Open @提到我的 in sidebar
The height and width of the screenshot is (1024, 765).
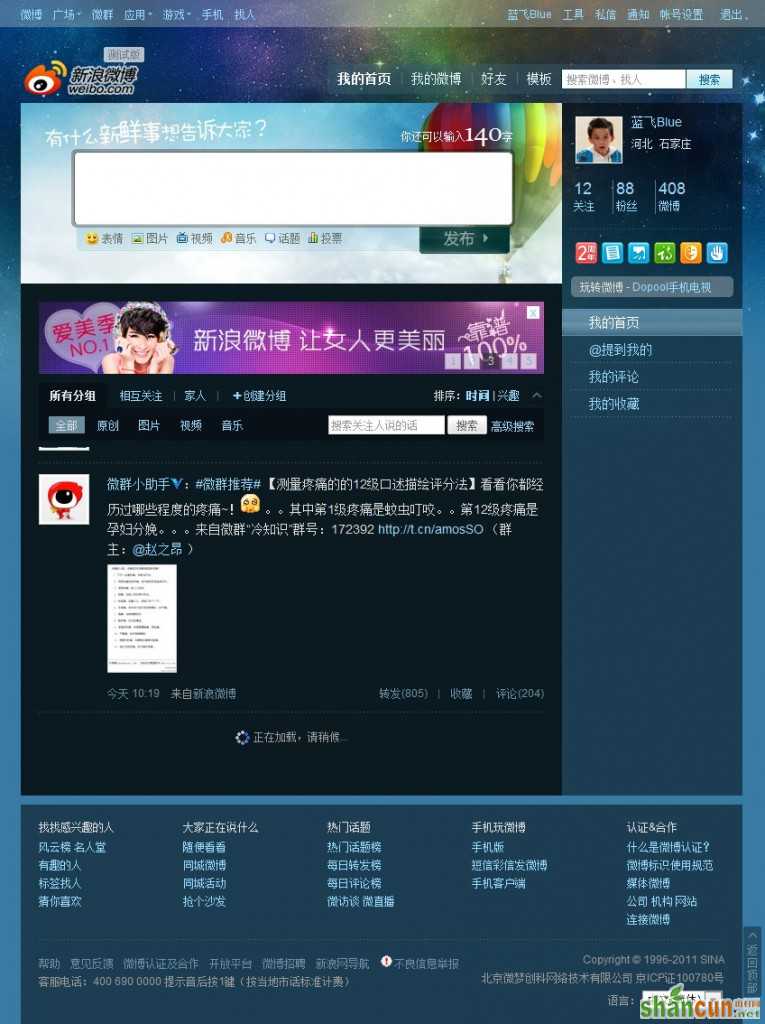[x=620, y=350]
